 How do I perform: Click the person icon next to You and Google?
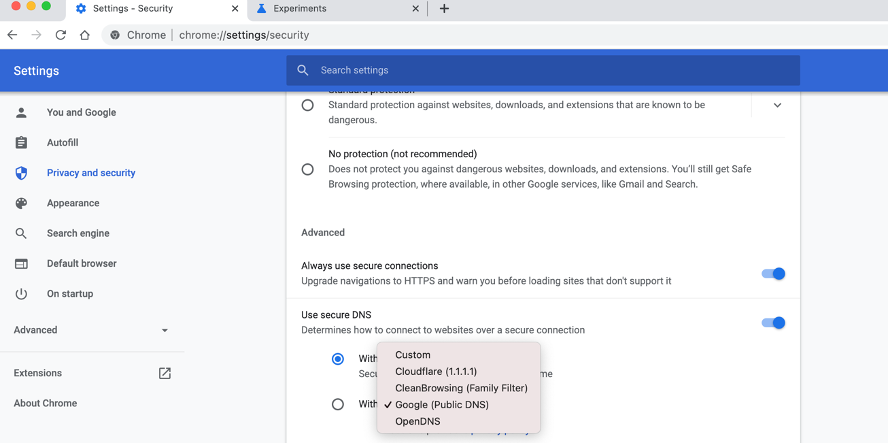pos(21,112)
